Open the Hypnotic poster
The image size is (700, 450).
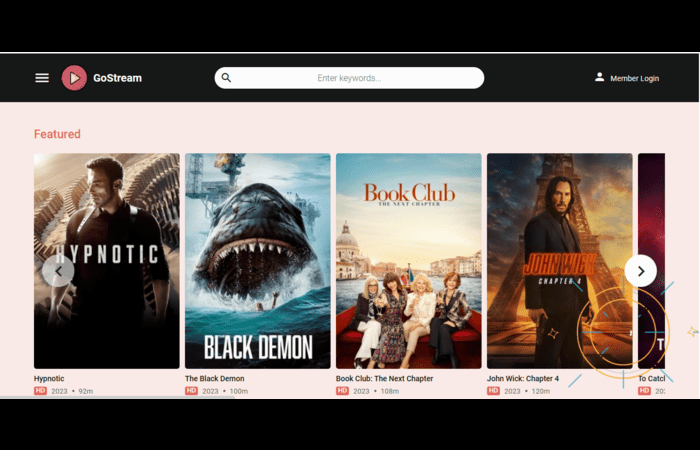pyautogui.click(x=107, y=261)
